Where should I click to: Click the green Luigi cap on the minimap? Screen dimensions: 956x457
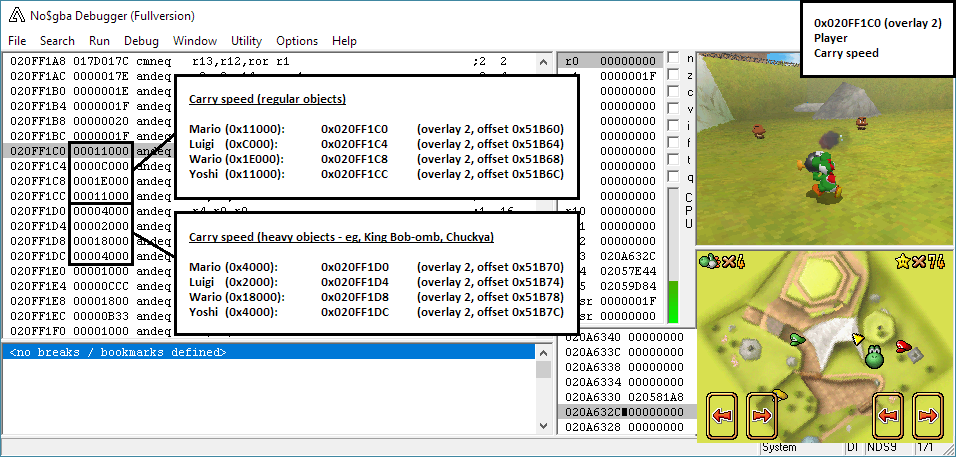795,339
